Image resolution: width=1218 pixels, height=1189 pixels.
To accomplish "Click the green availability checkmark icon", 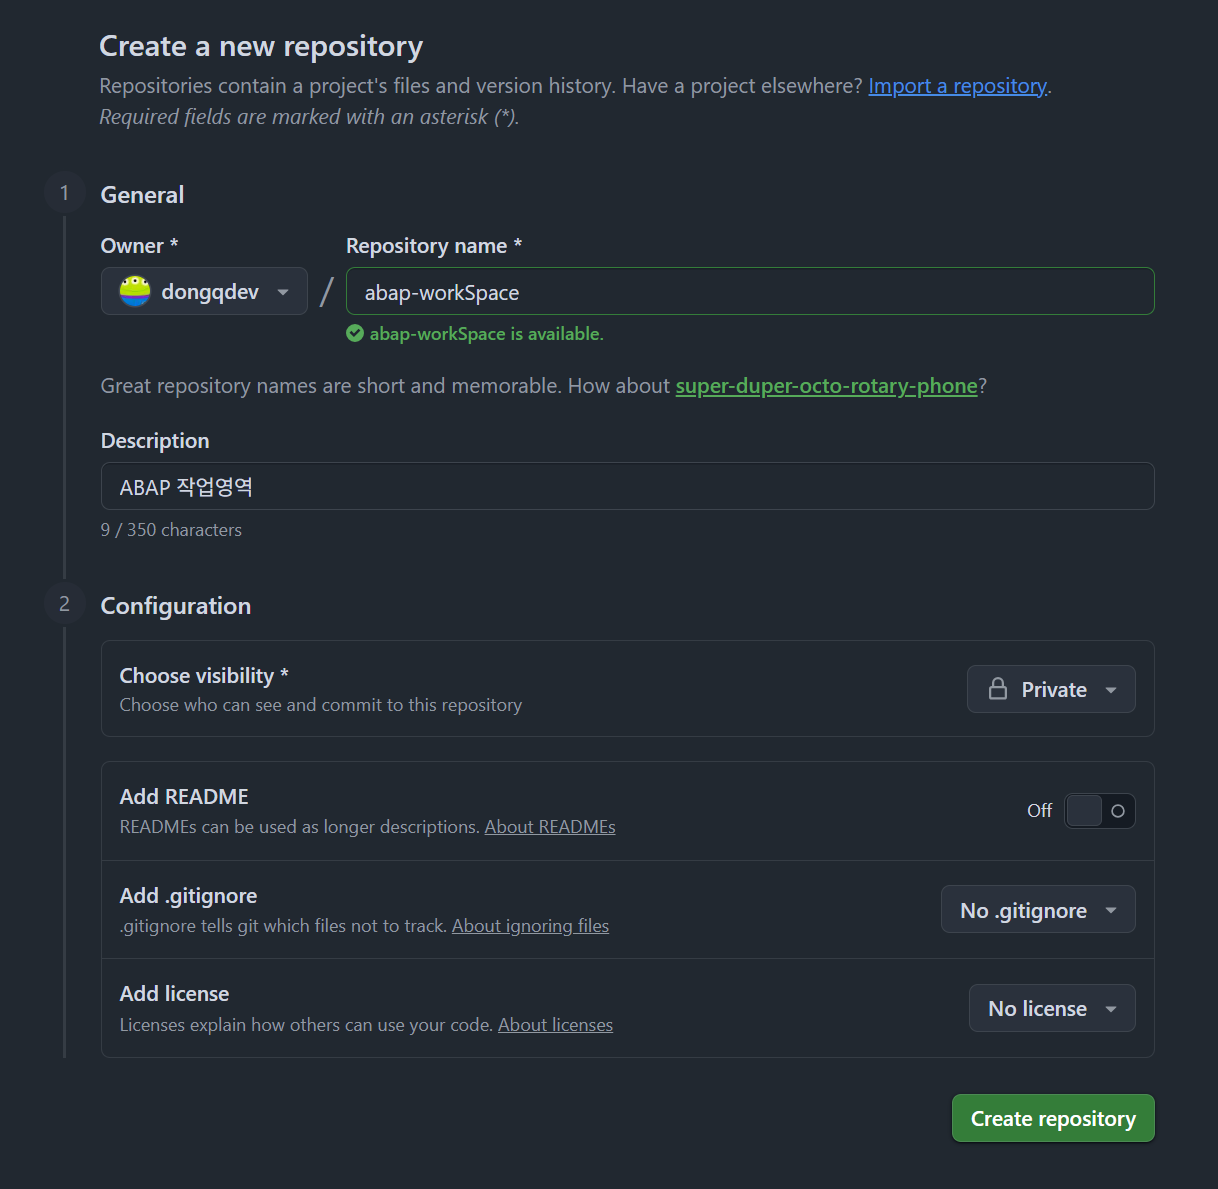I will tap(355, 333).
